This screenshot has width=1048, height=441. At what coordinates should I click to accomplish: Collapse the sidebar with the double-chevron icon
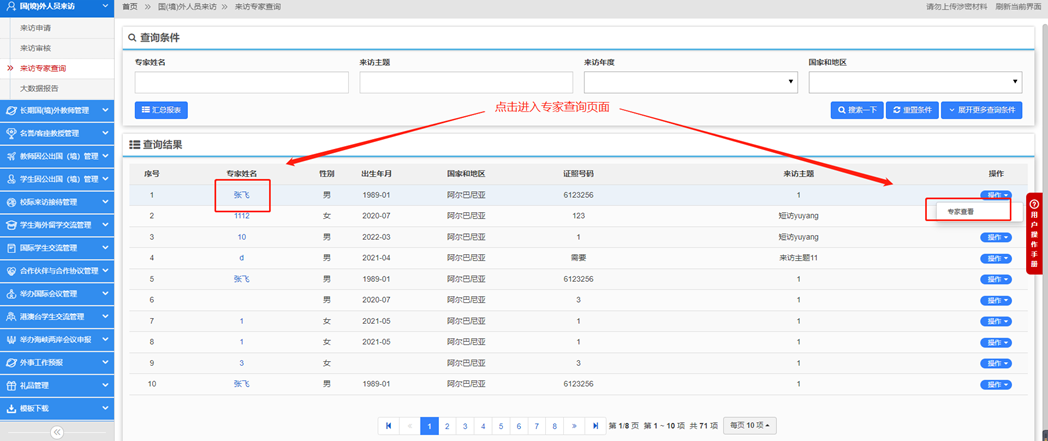[57, 432]
